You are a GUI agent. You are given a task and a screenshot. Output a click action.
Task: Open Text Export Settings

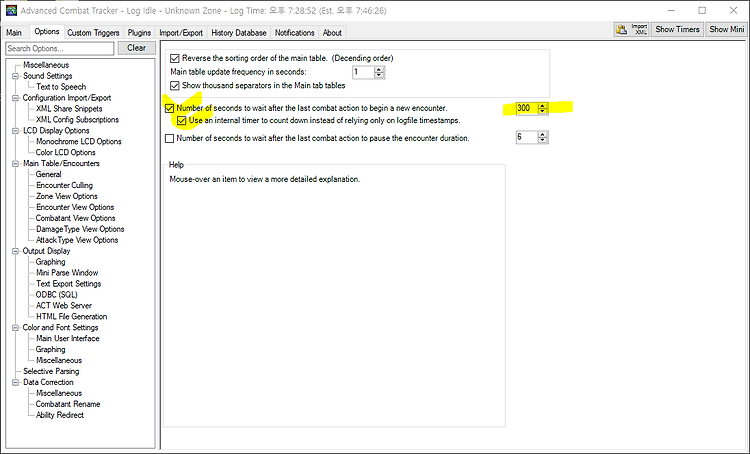[69, 284]
